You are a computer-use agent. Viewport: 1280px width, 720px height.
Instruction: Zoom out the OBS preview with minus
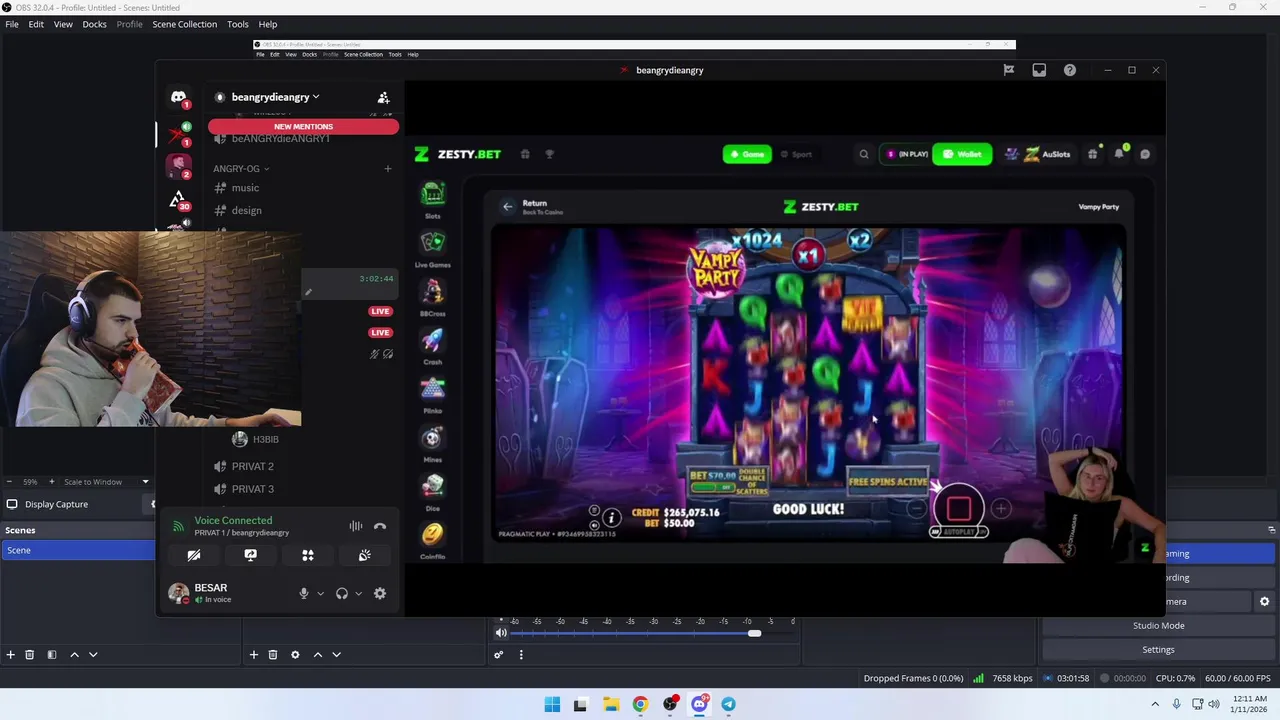pyautogui.click(x=9, y=482)
